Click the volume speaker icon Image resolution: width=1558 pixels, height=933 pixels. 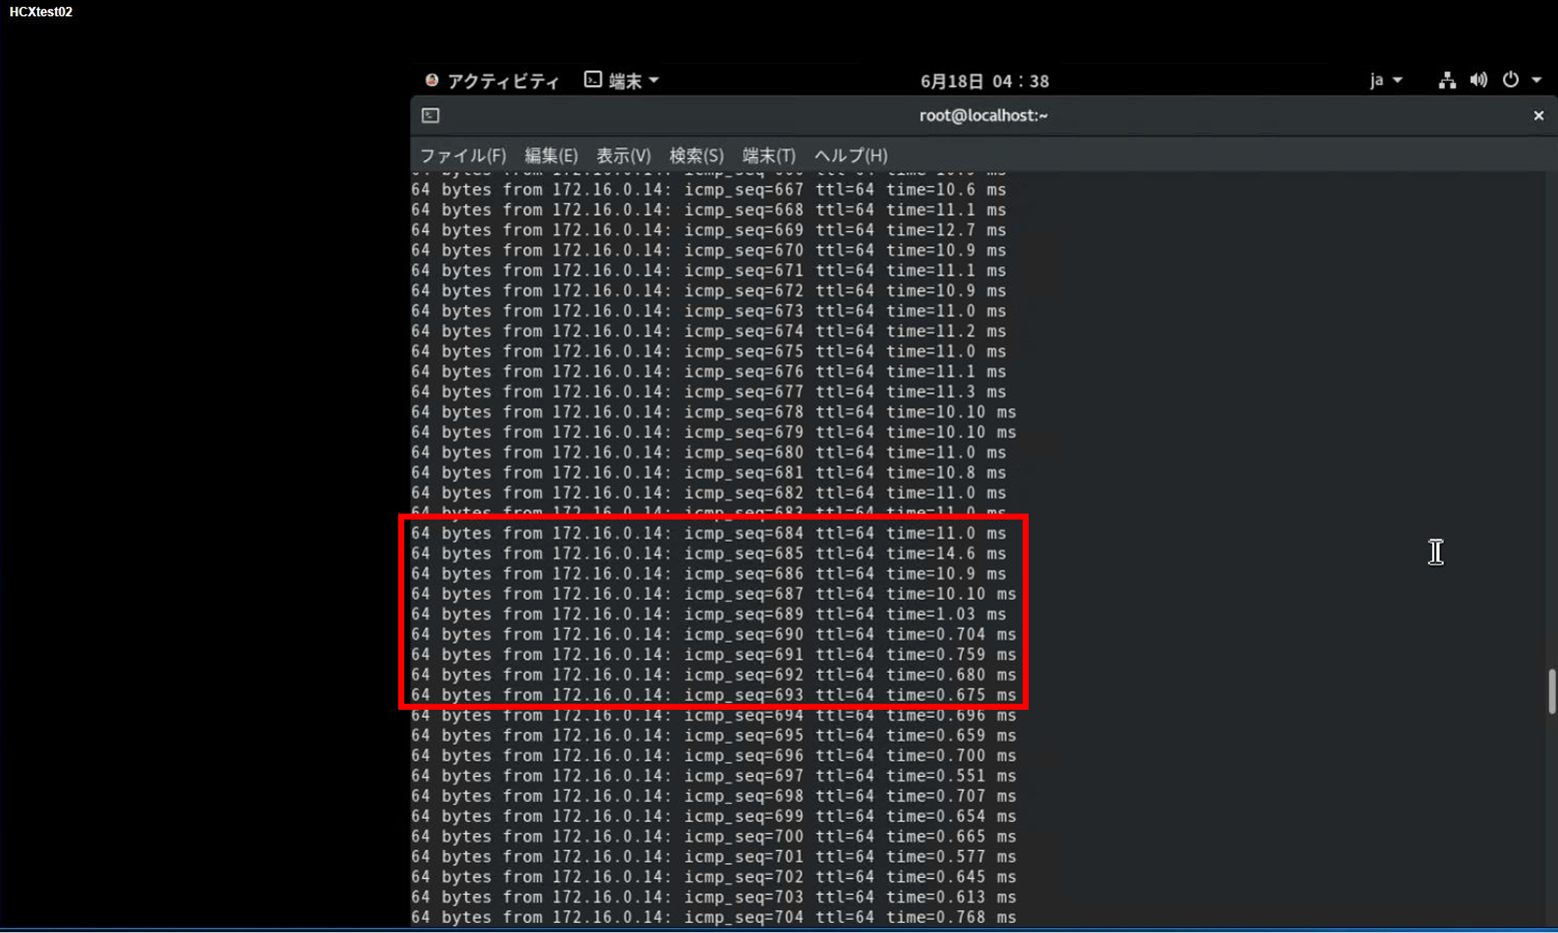click(1478, 80)
